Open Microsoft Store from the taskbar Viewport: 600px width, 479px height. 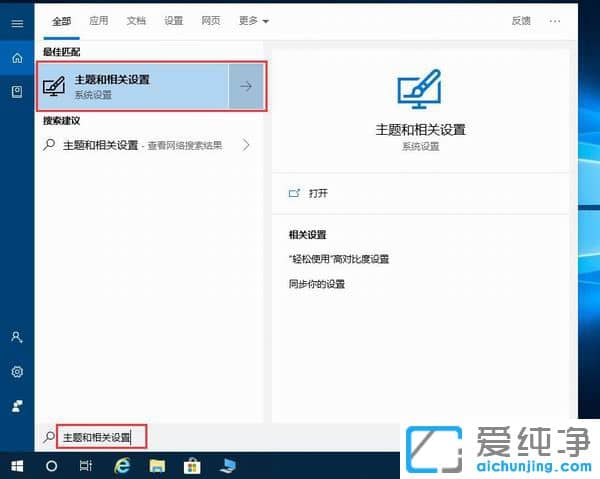[x=192, y=466]
